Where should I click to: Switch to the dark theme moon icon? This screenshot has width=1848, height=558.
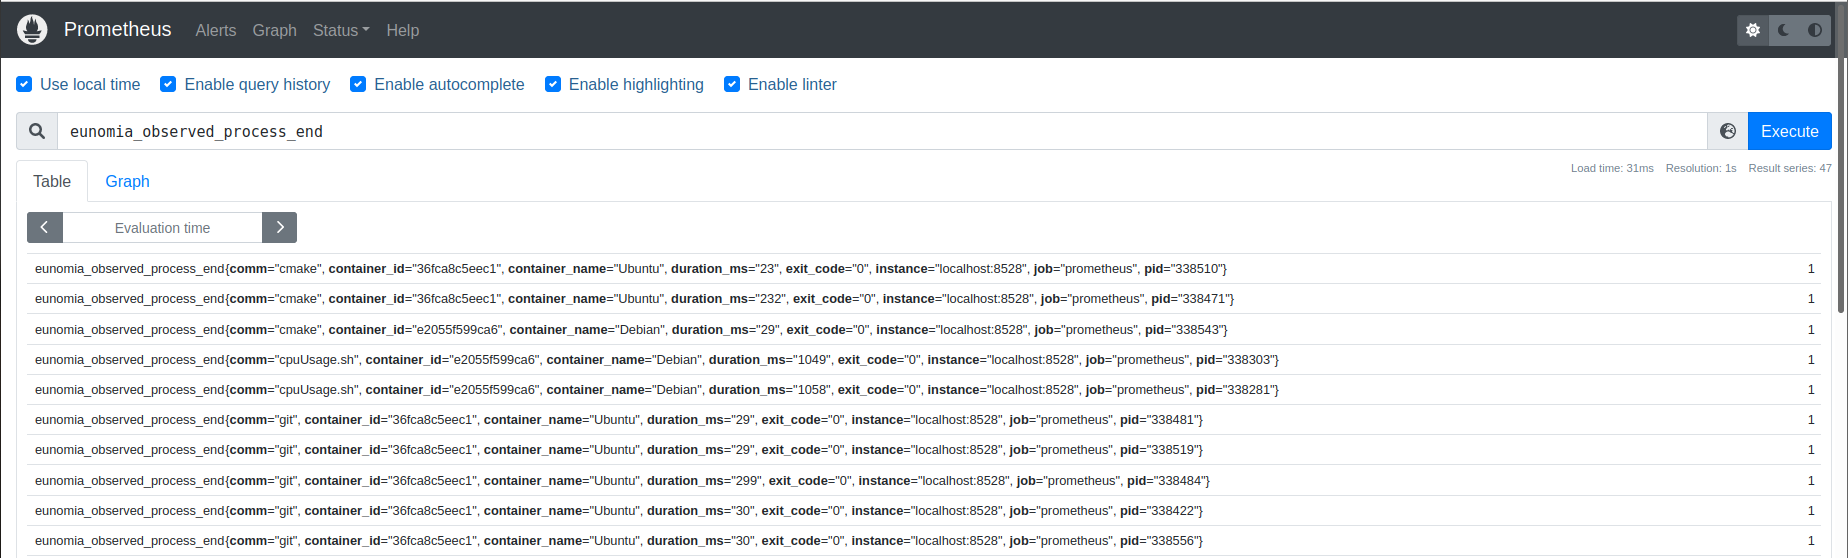click(1784, 30)
